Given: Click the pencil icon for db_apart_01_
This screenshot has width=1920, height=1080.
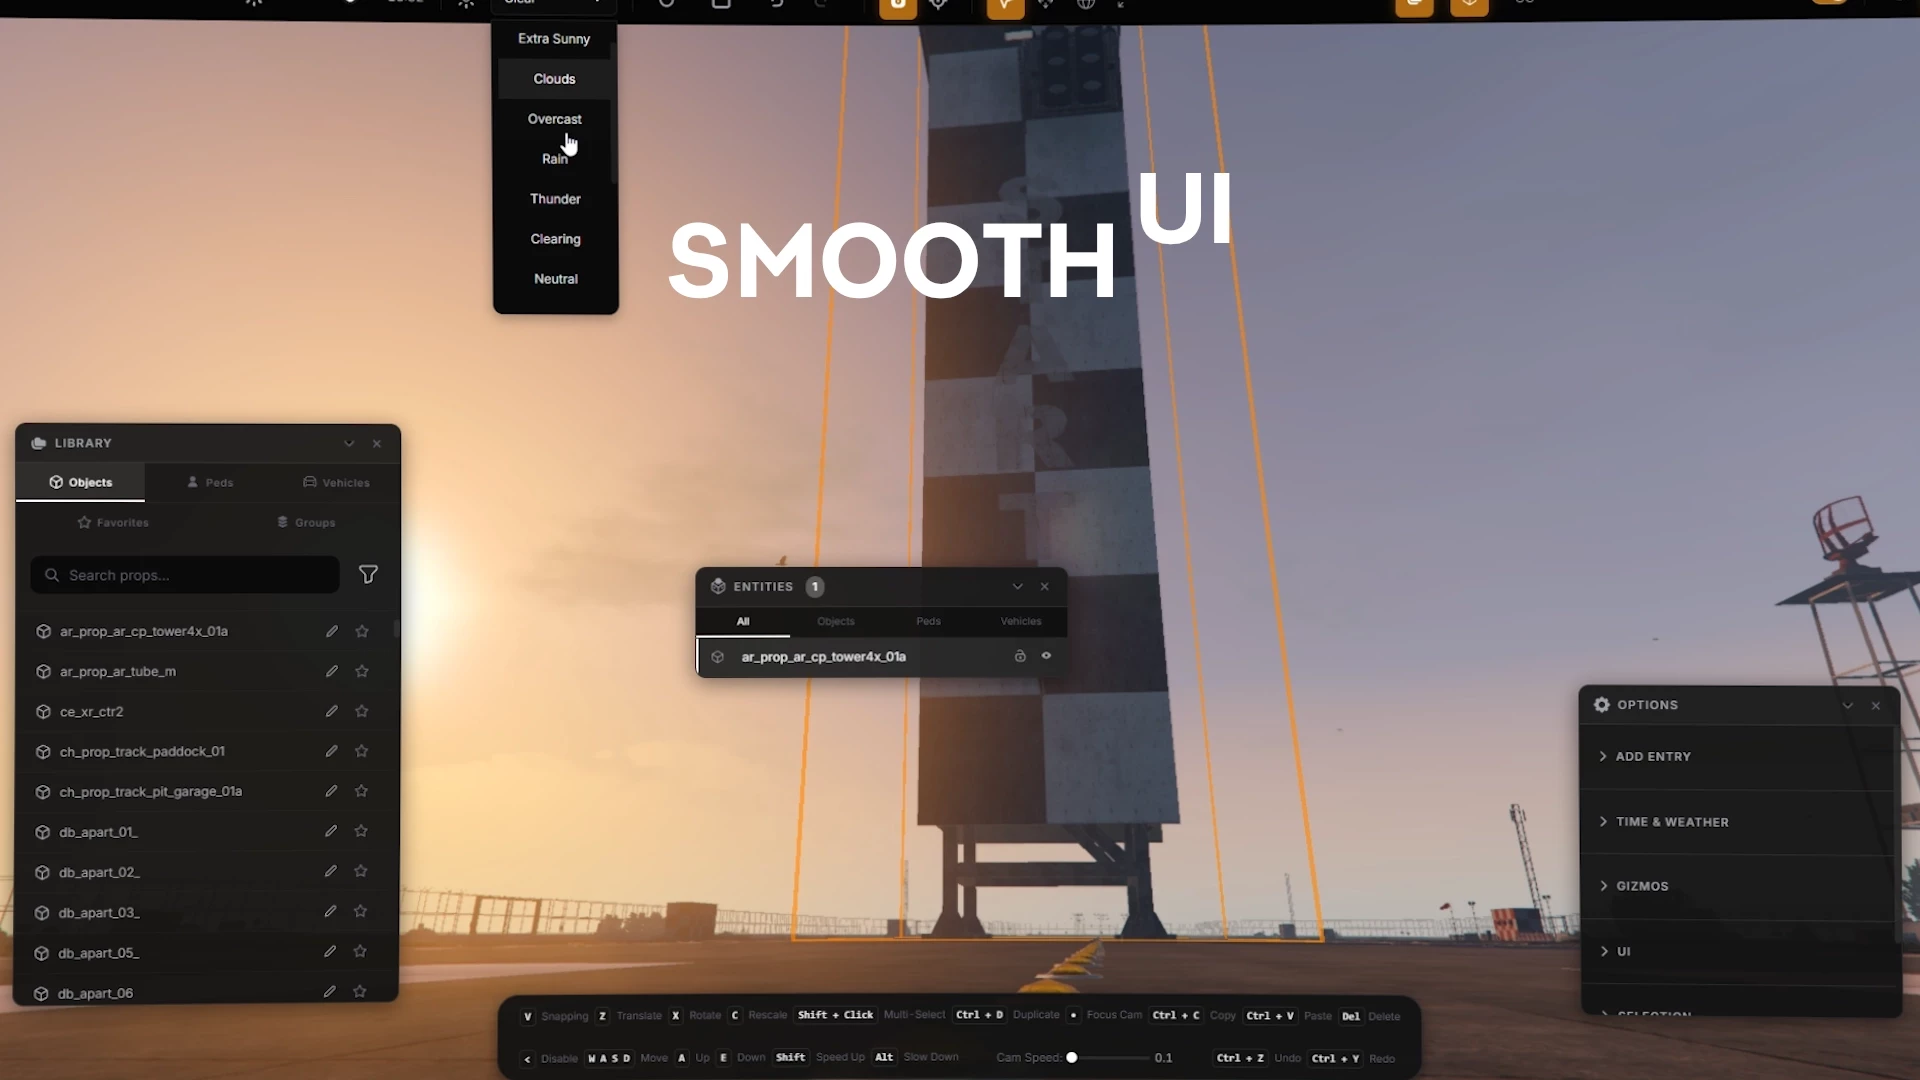Looking at the screenshot, I should pyautogui.click(x=331, y=831).
